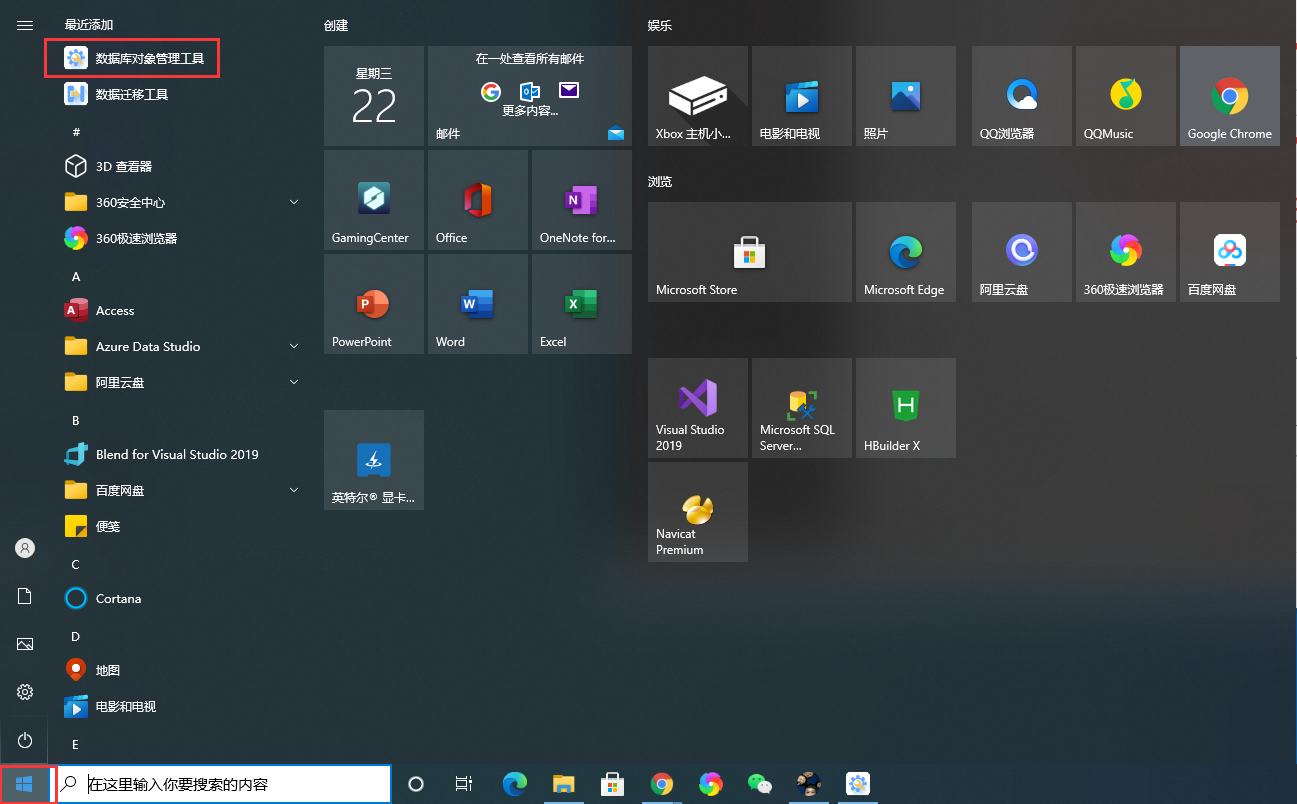Open File Explorer from the taskbar
Screen dimensions: 1297x804
click(x=563, y=784)
